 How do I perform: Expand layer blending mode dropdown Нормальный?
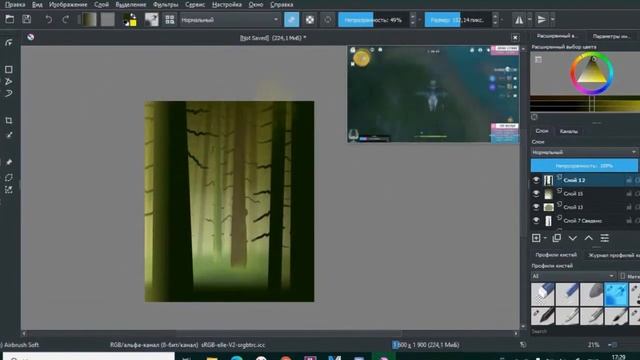click(584, 152)
